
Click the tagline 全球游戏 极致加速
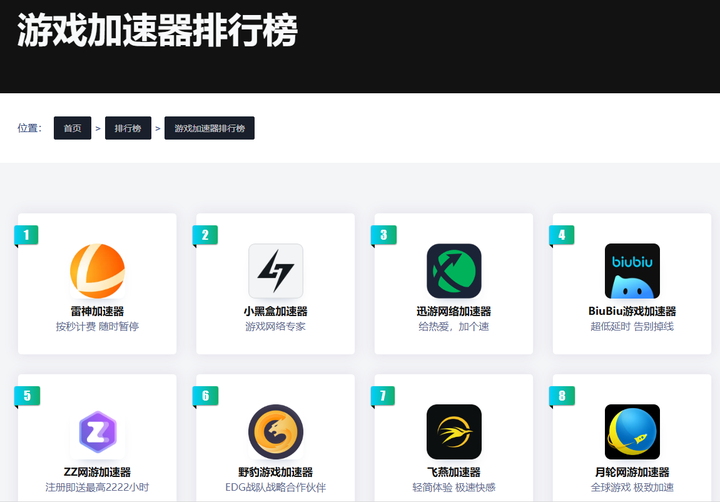pyautogui.click(x=632, y=487)
